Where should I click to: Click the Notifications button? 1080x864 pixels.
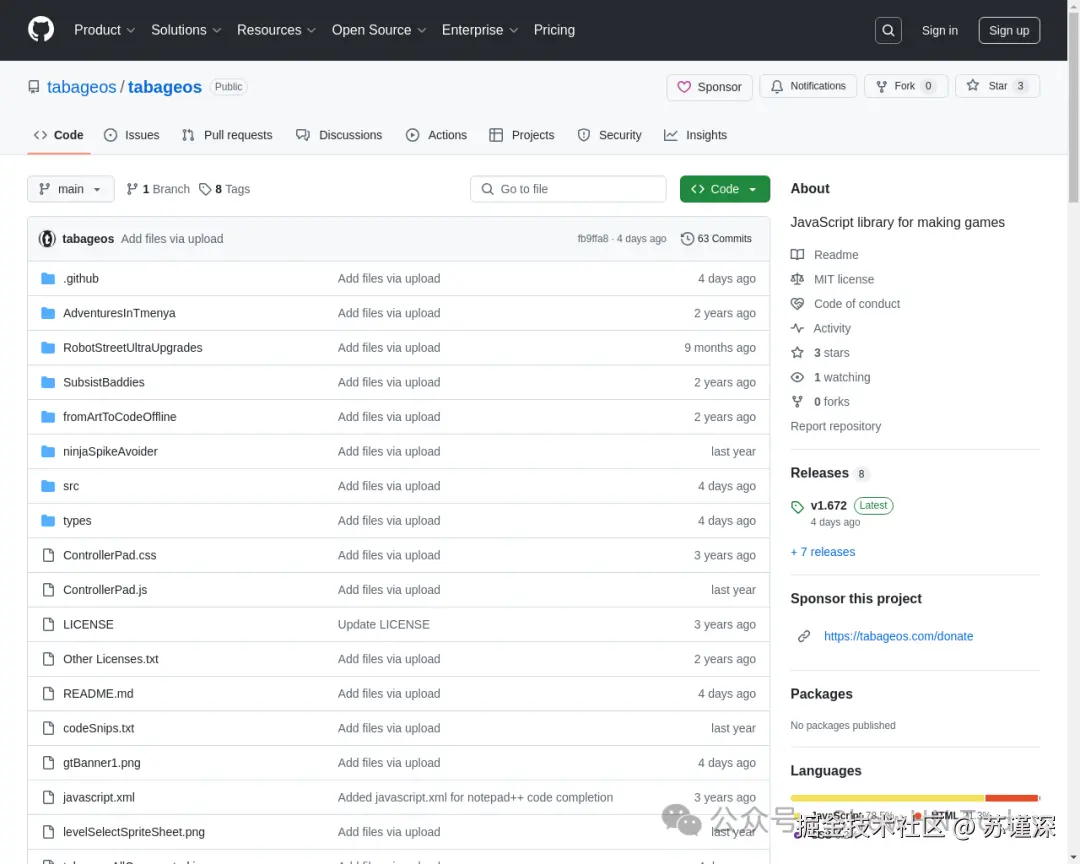coord(808,86)
